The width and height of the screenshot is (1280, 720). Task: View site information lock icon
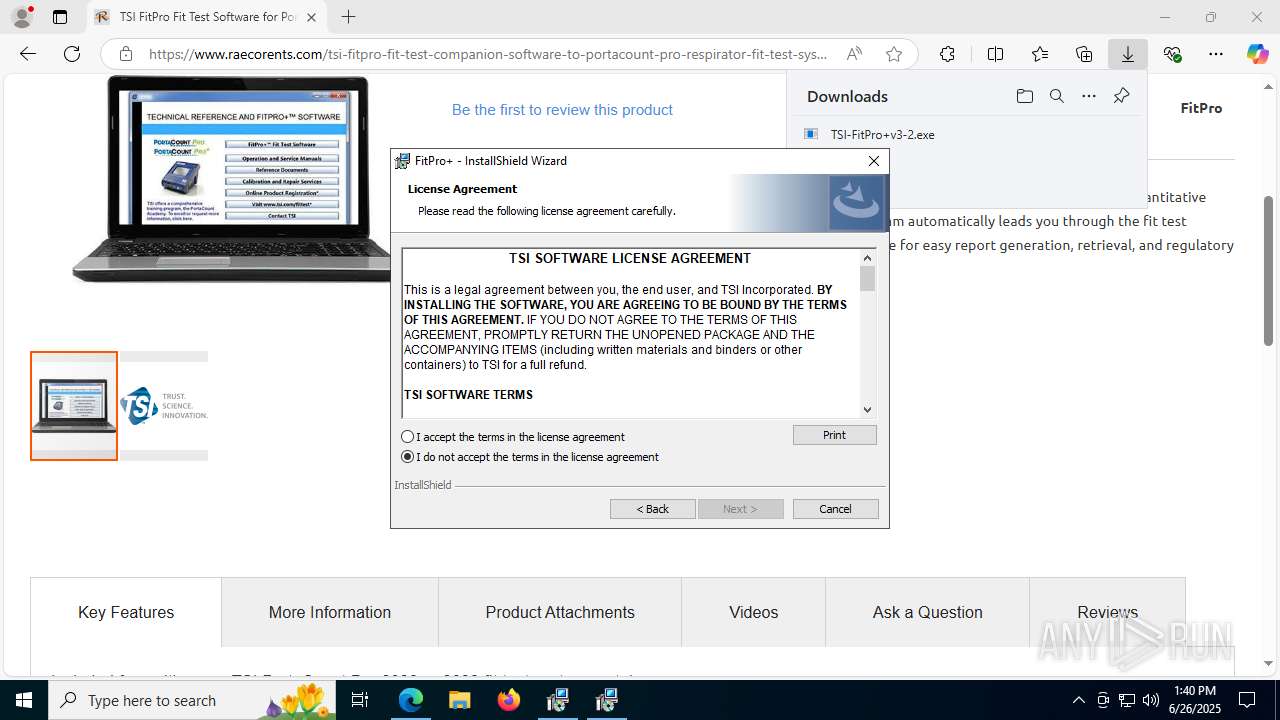pos(125,54)
